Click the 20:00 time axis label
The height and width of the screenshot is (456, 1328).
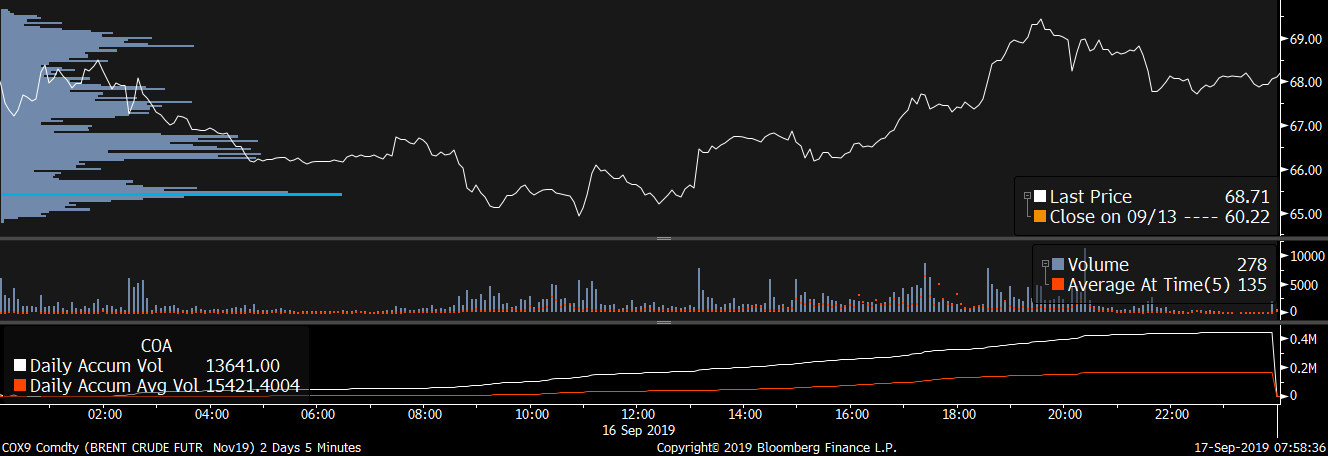coord(1064,414)
